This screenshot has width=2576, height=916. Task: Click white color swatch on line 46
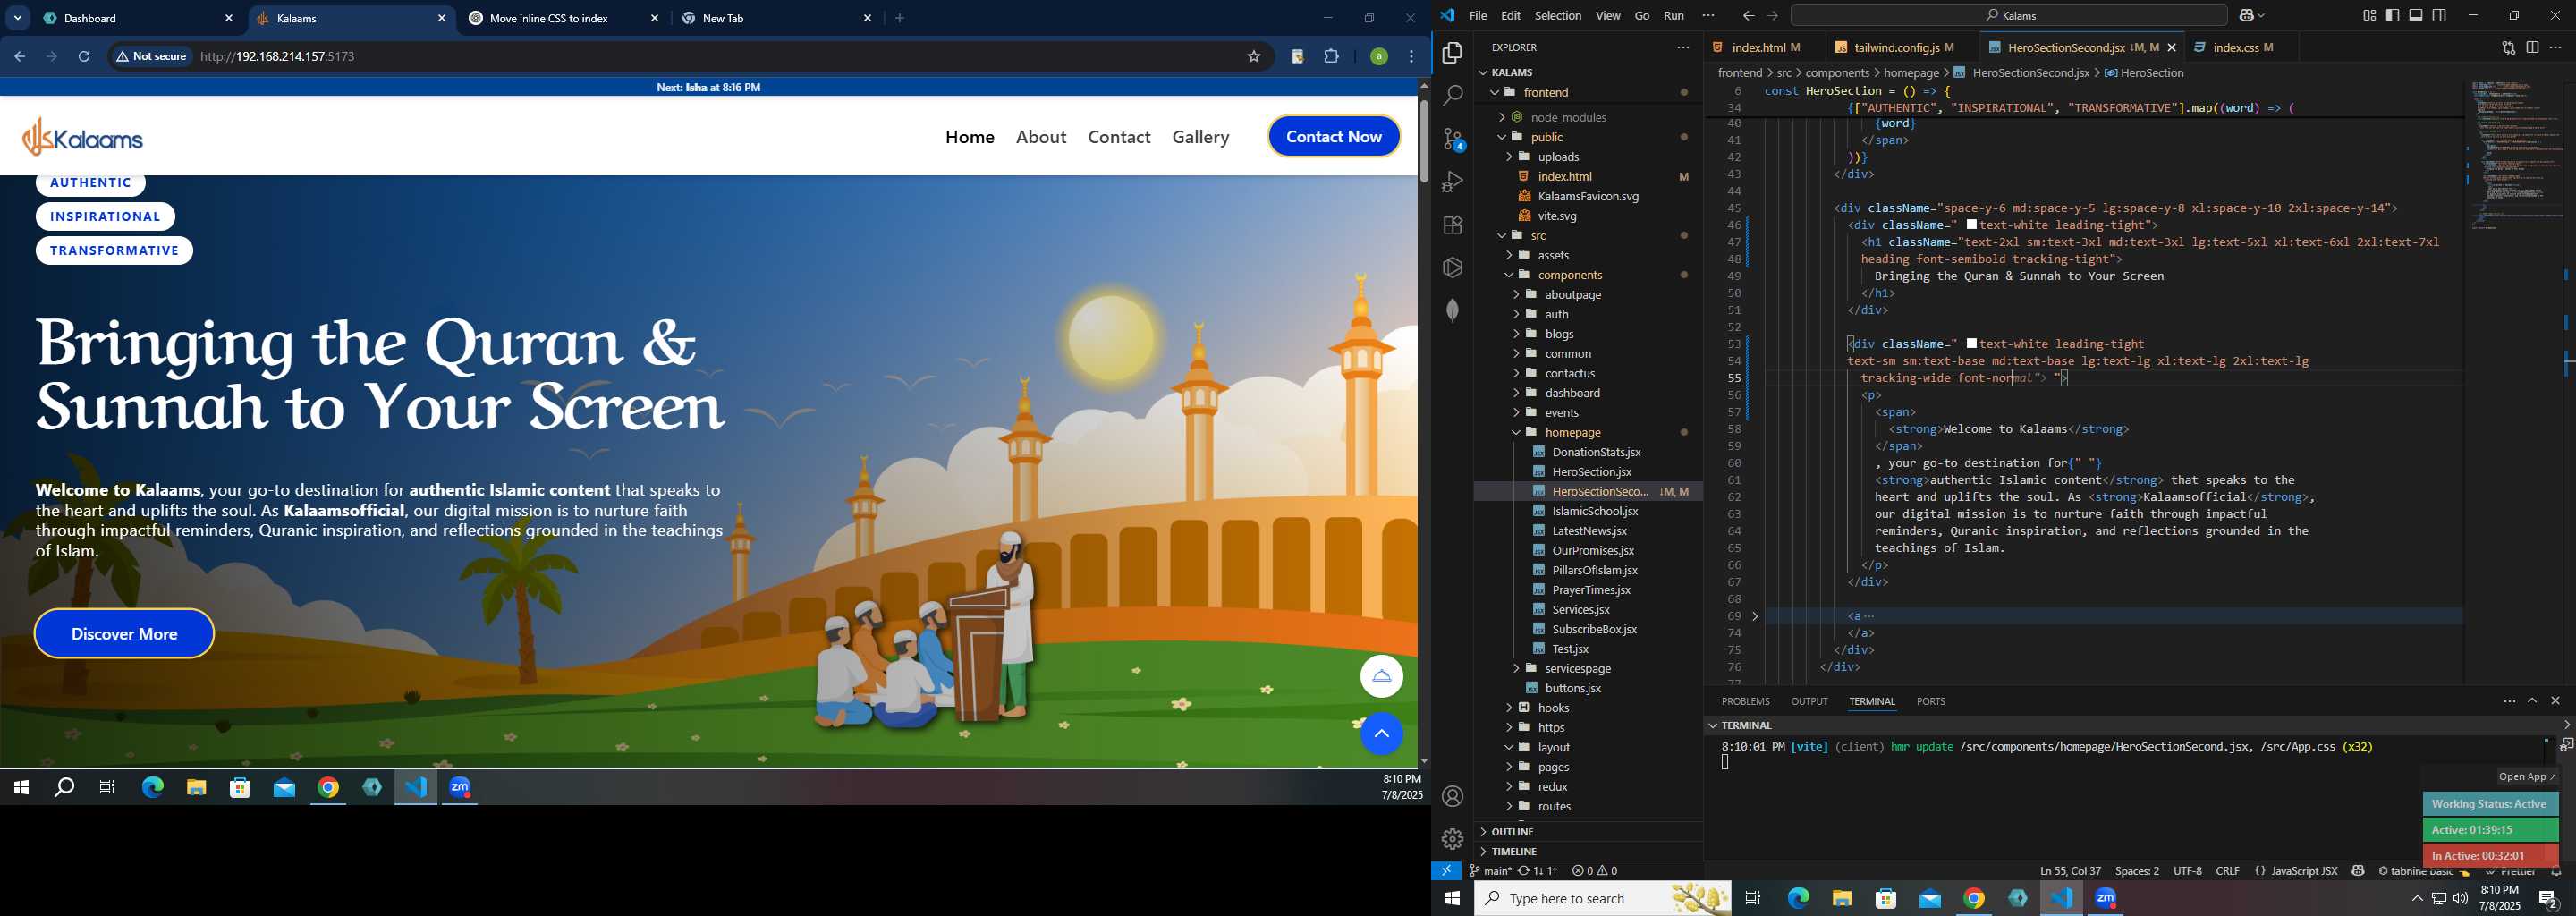[x=1971, y=225]
